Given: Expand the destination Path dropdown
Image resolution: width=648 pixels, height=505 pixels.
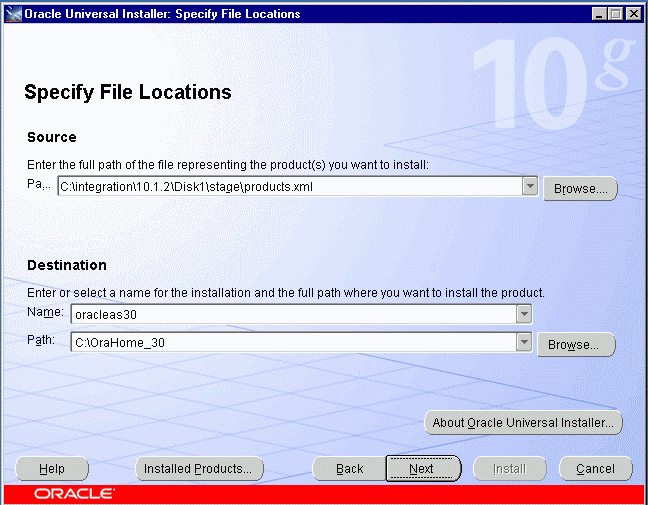Looking at the screenshot, I should point(524,342).
